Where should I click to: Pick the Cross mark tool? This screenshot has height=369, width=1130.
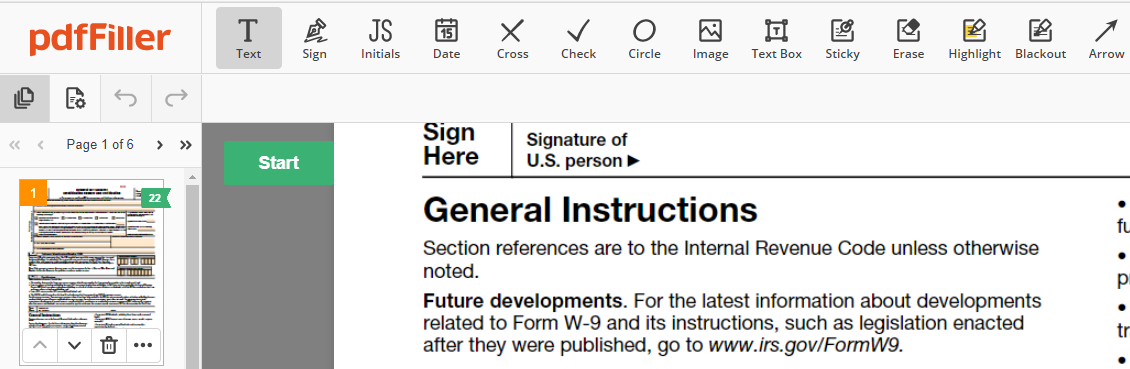[x=512, y=38]
